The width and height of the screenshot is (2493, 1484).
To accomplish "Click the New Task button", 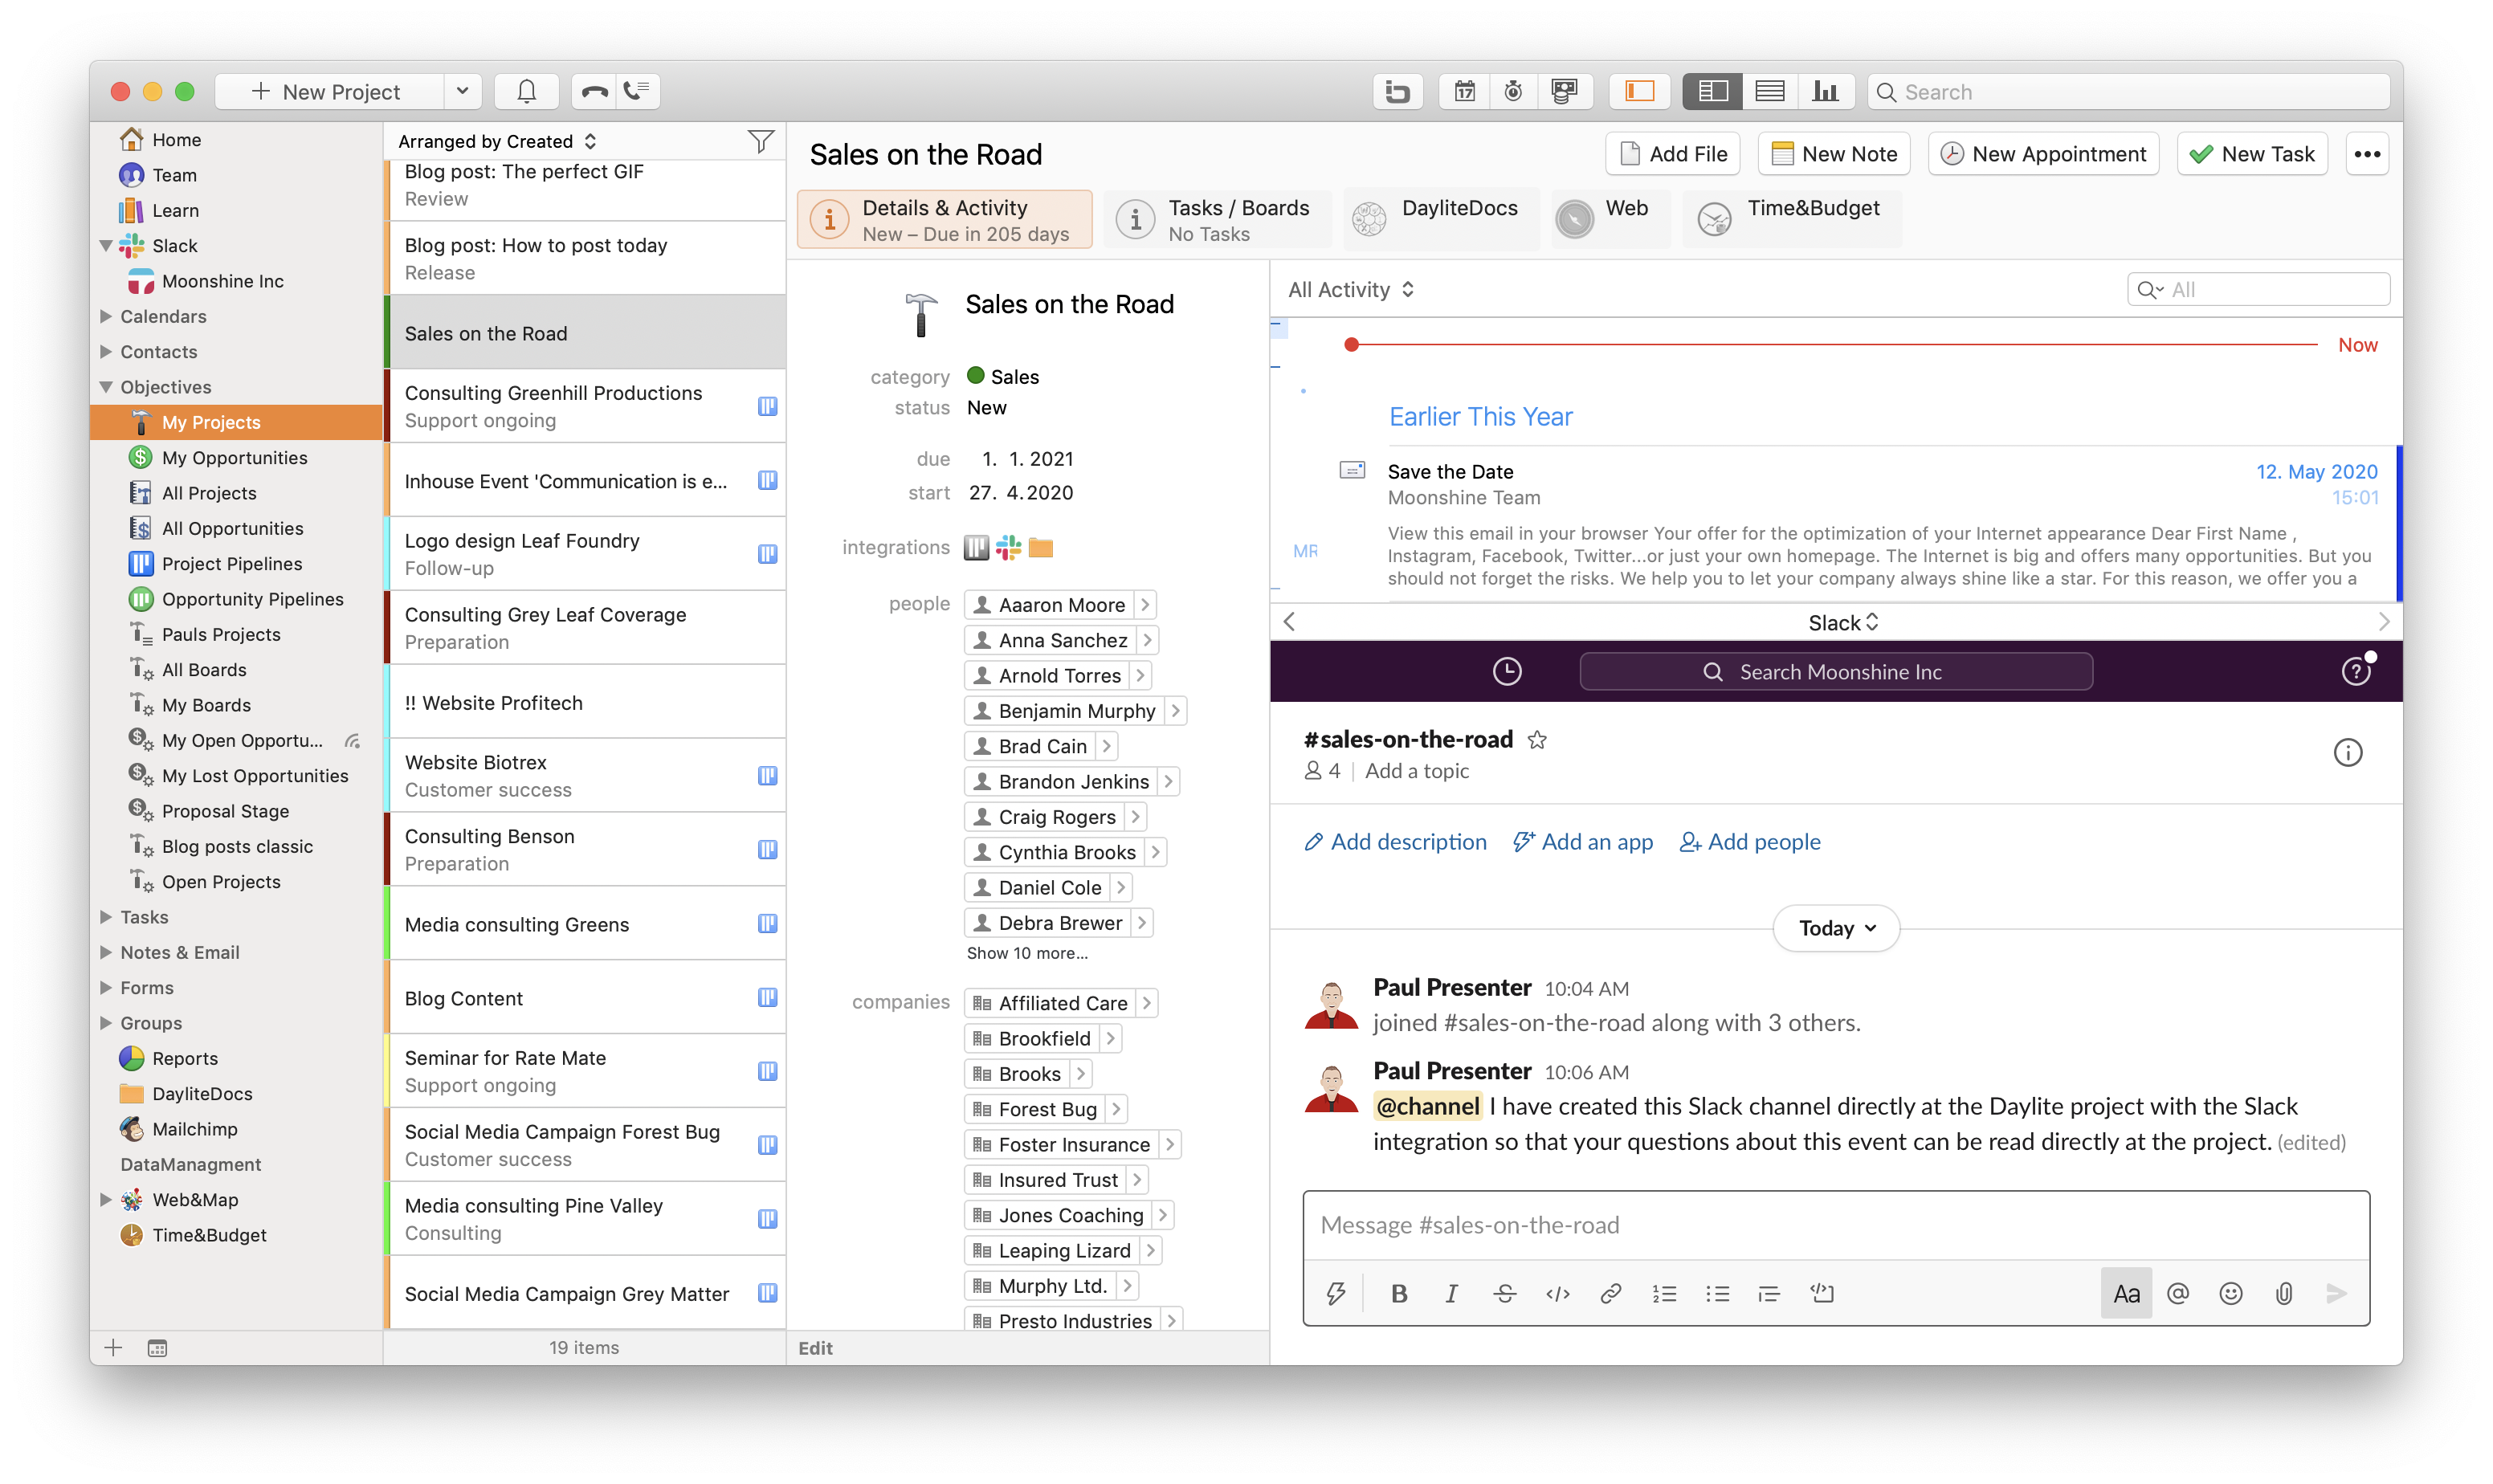I will pos(2251,154).
